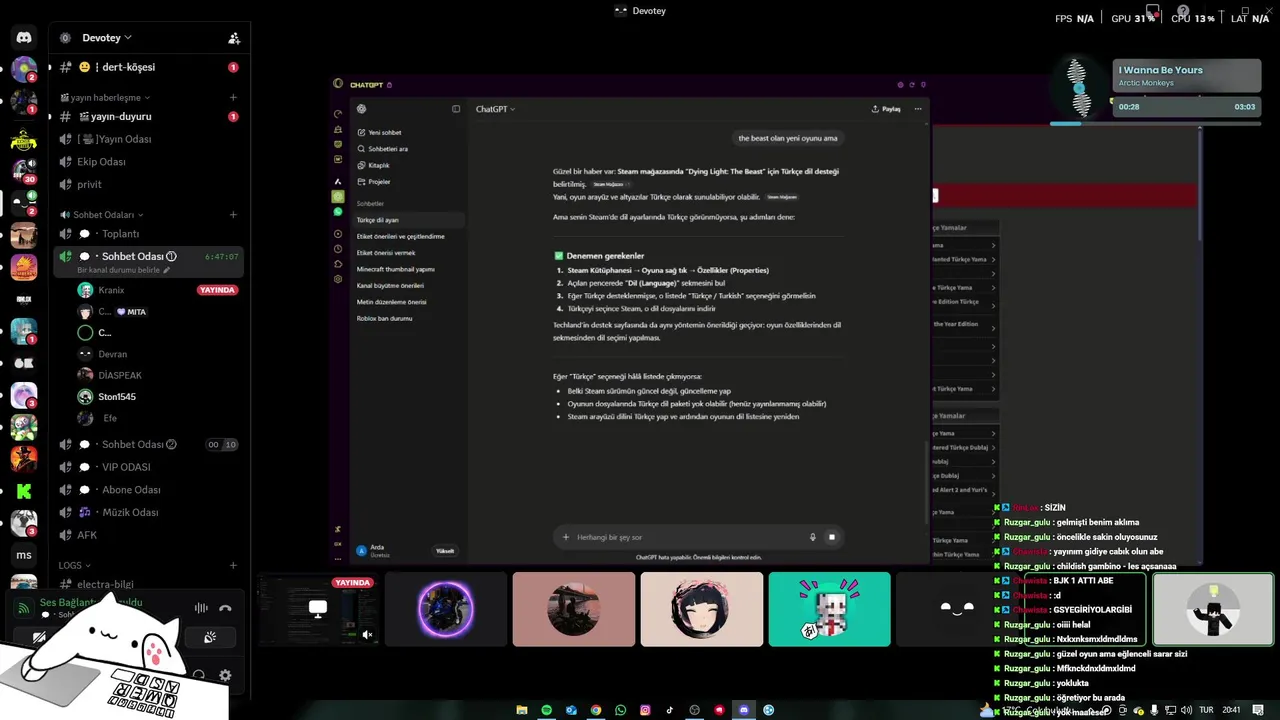The width and height of the screenshot is (1280, 720).
Task: Open Discord direct messages home icon
Action: click(24, 37)
